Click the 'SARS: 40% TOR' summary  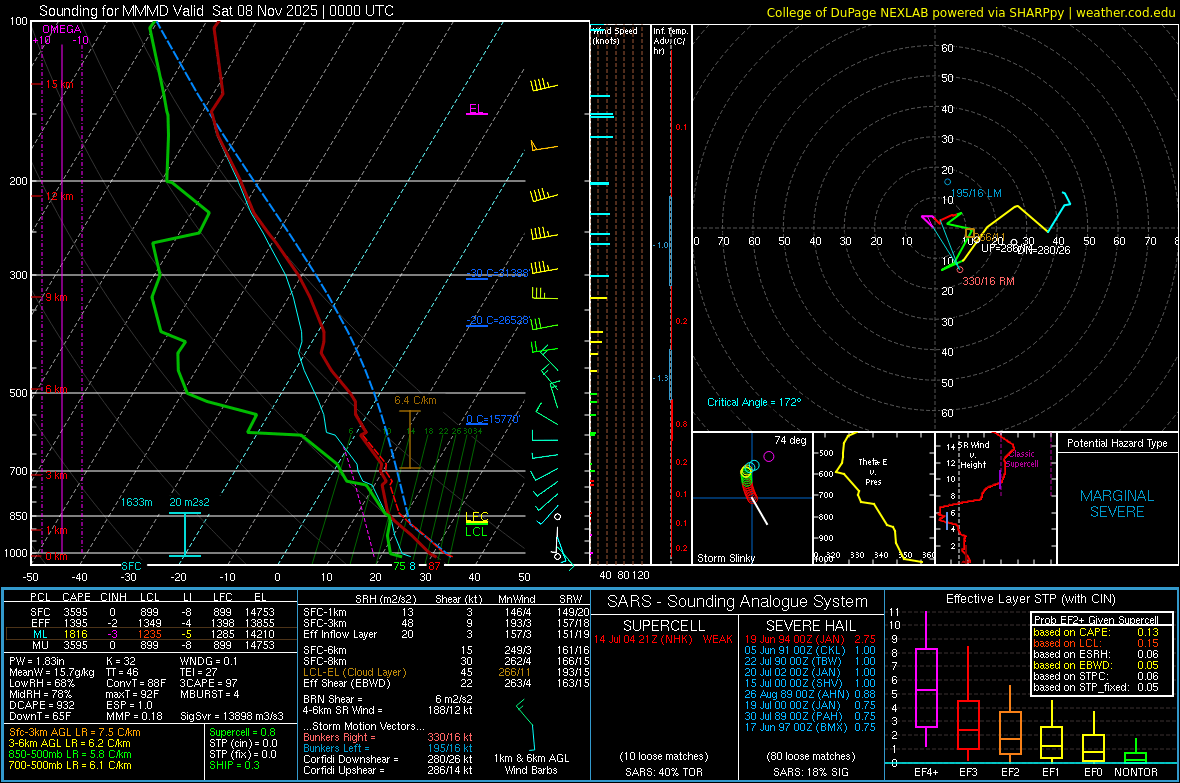point(663,772)
